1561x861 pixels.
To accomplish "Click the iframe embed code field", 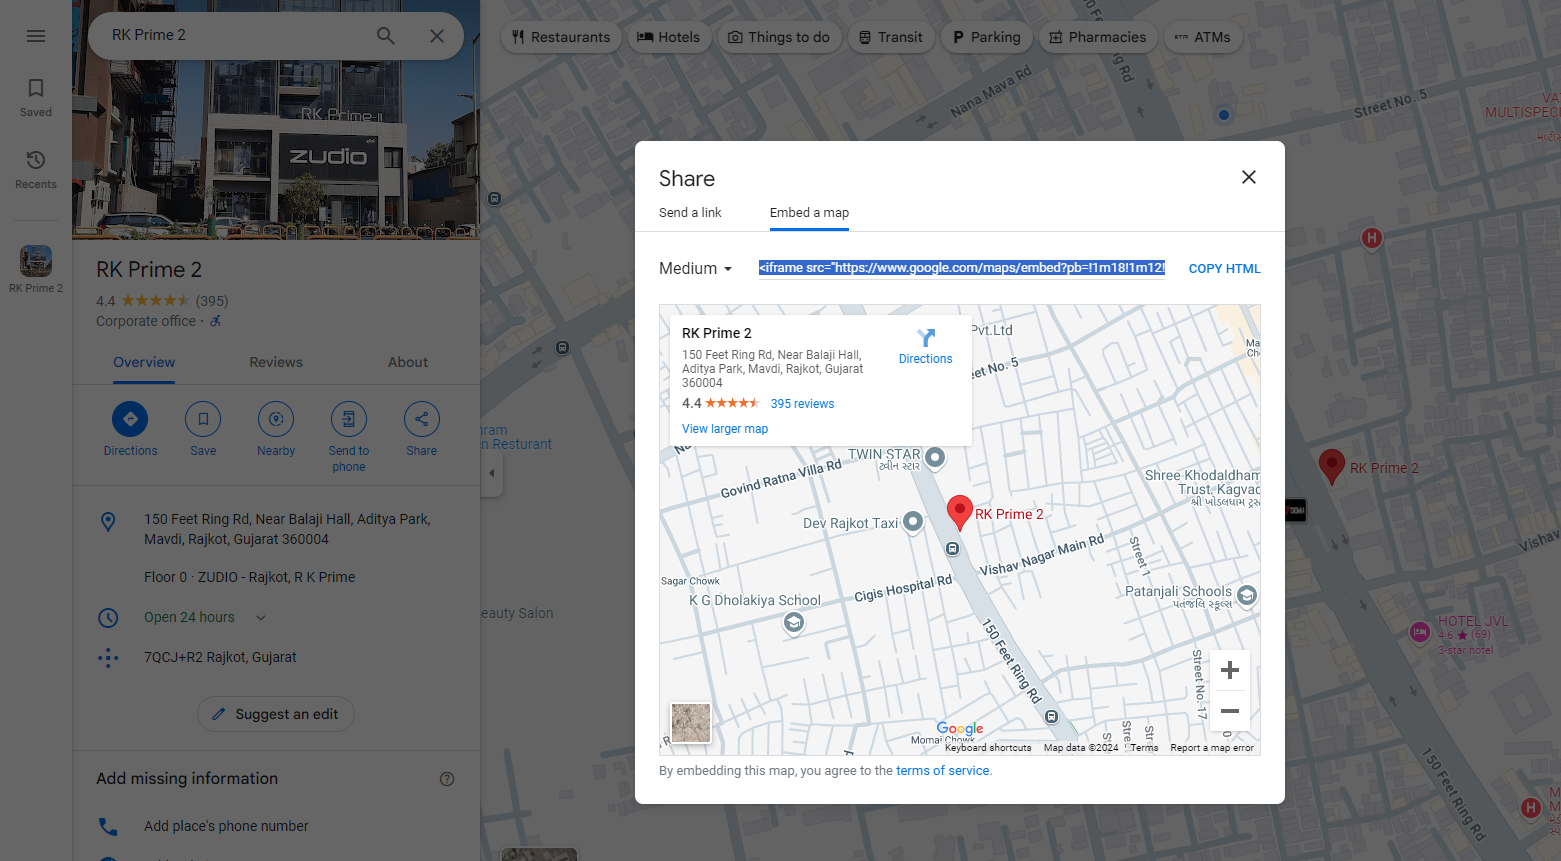I will pyautogui.click(x=961, y=268).
